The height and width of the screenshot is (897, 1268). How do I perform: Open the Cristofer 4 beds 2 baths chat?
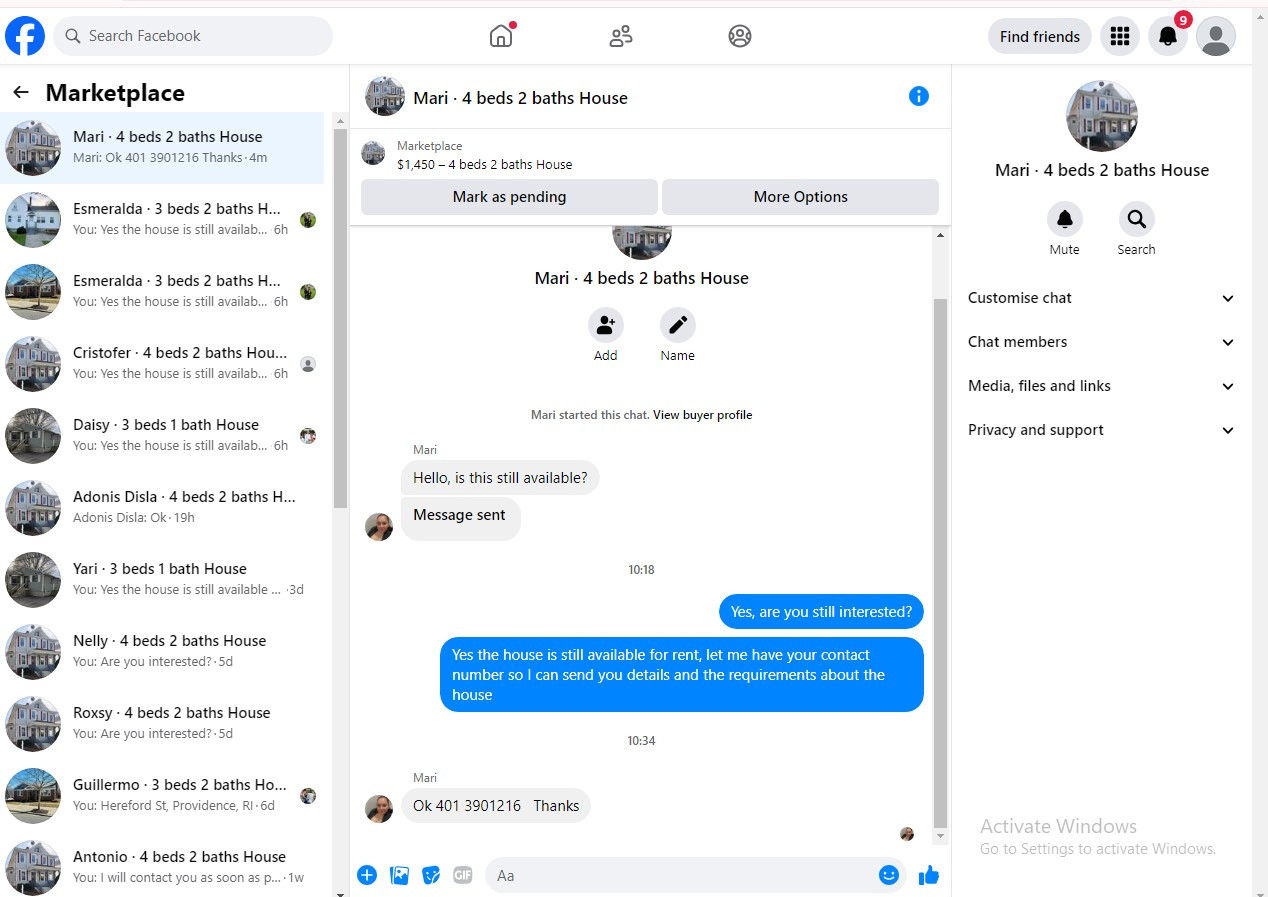pyautogui.click(x=162, y=364)
